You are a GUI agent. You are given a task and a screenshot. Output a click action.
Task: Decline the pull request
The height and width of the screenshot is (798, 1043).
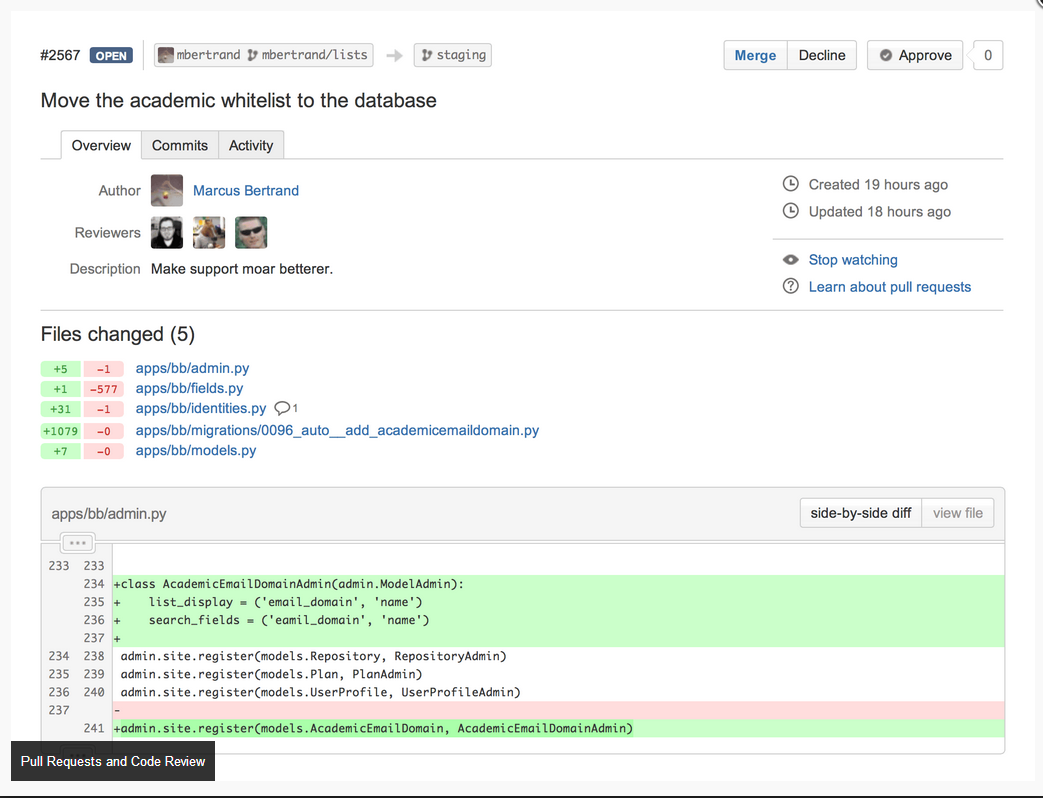tap(821, 55)
